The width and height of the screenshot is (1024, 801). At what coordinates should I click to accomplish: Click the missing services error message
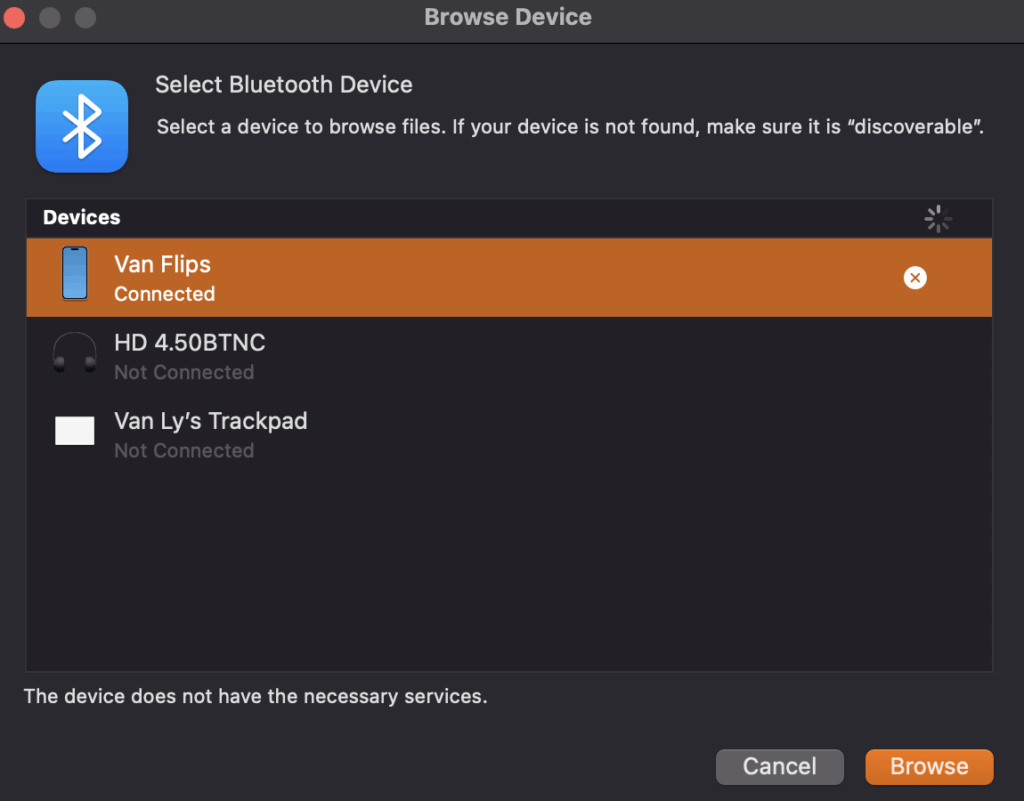[x=255, y=696]
